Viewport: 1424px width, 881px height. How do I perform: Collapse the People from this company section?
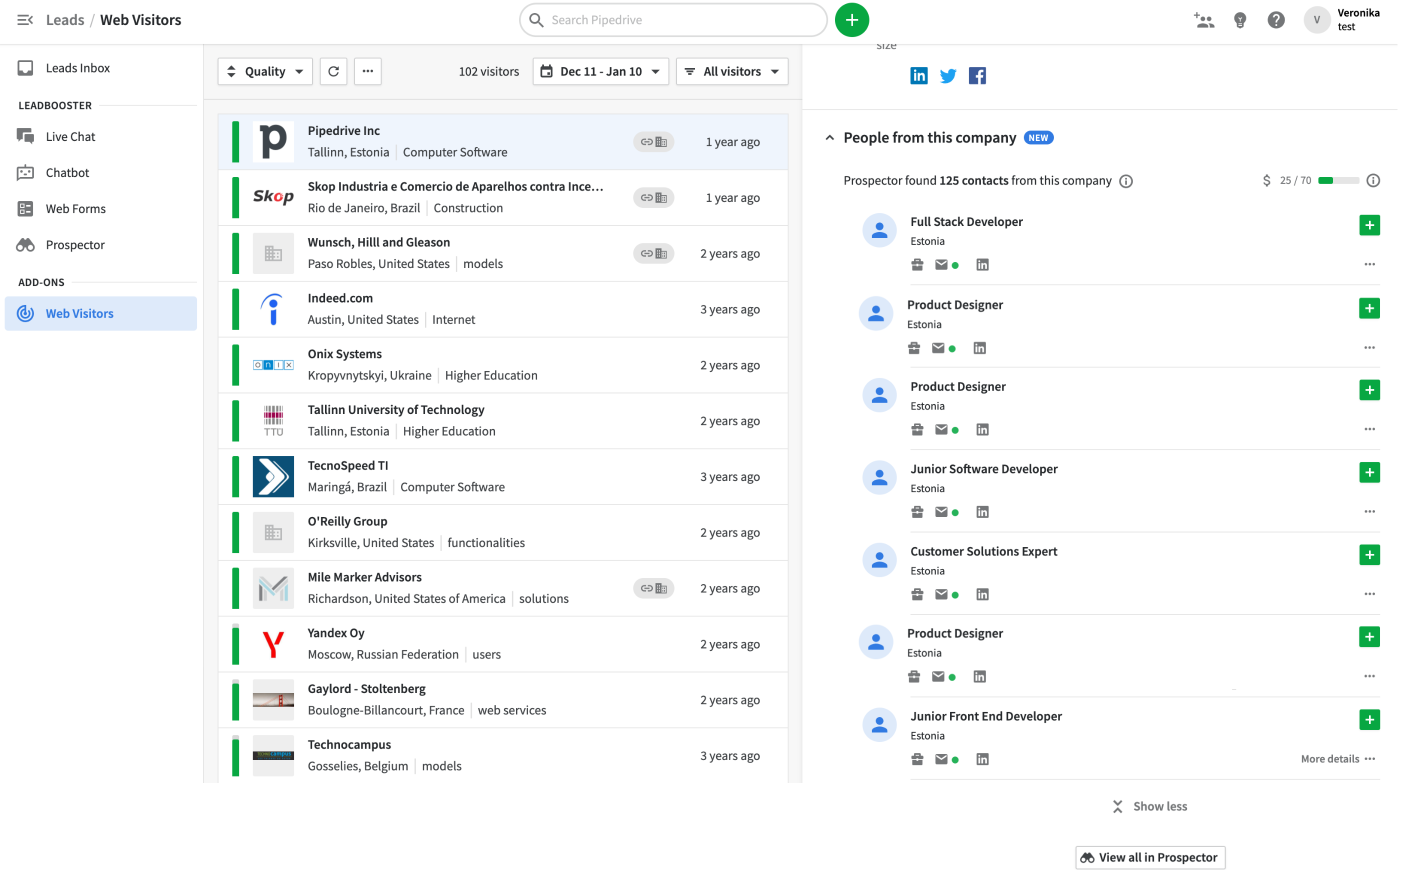[x=830, y=138]
